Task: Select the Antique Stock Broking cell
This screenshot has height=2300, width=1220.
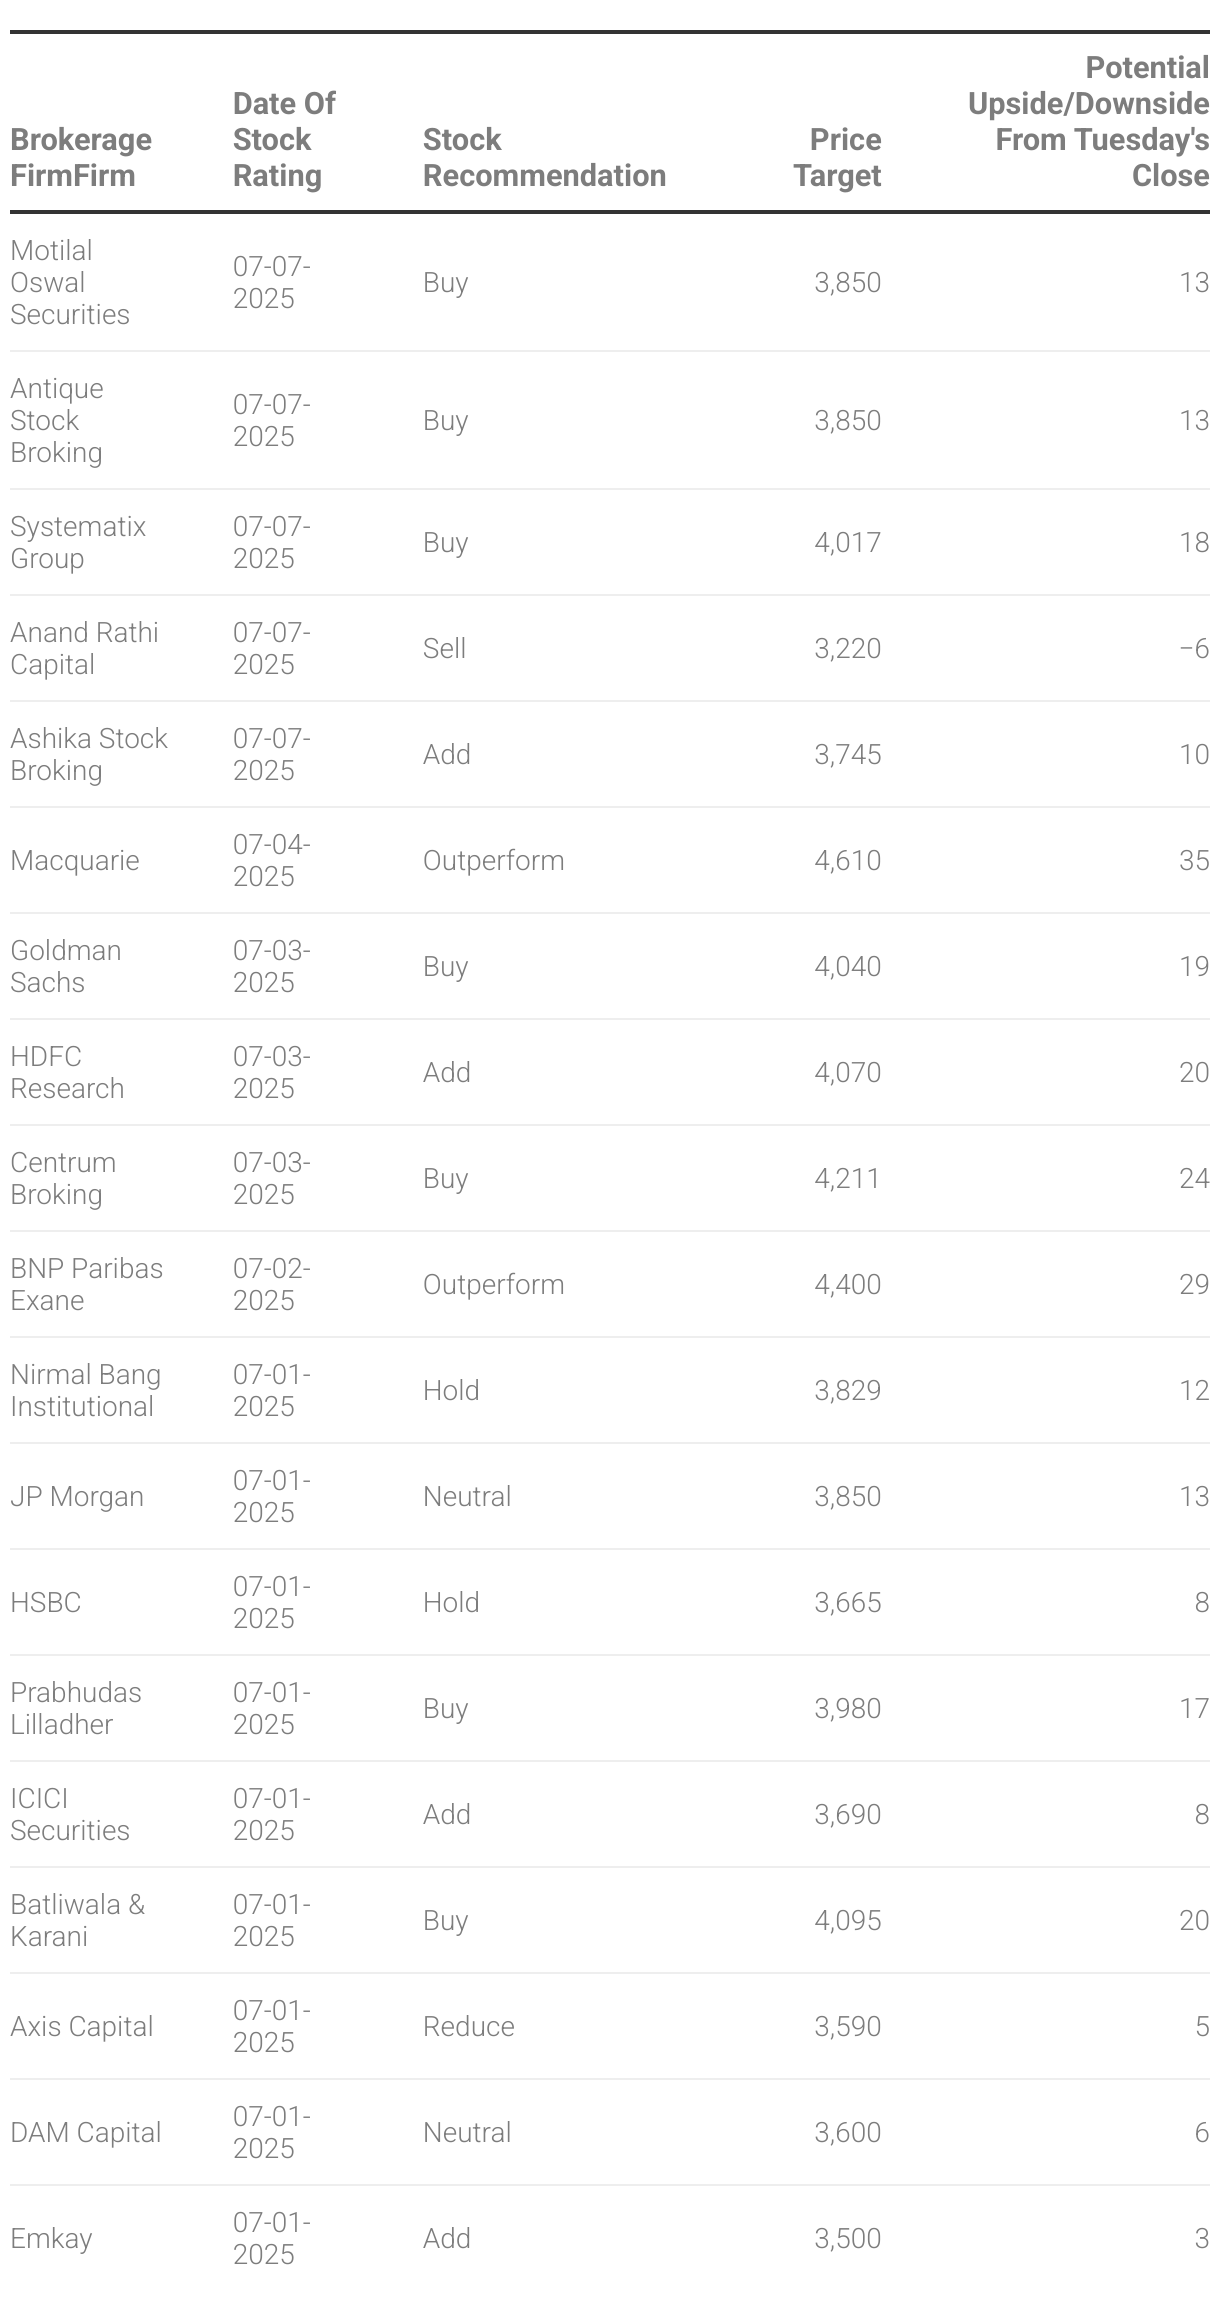Action: tap(57, 420)
